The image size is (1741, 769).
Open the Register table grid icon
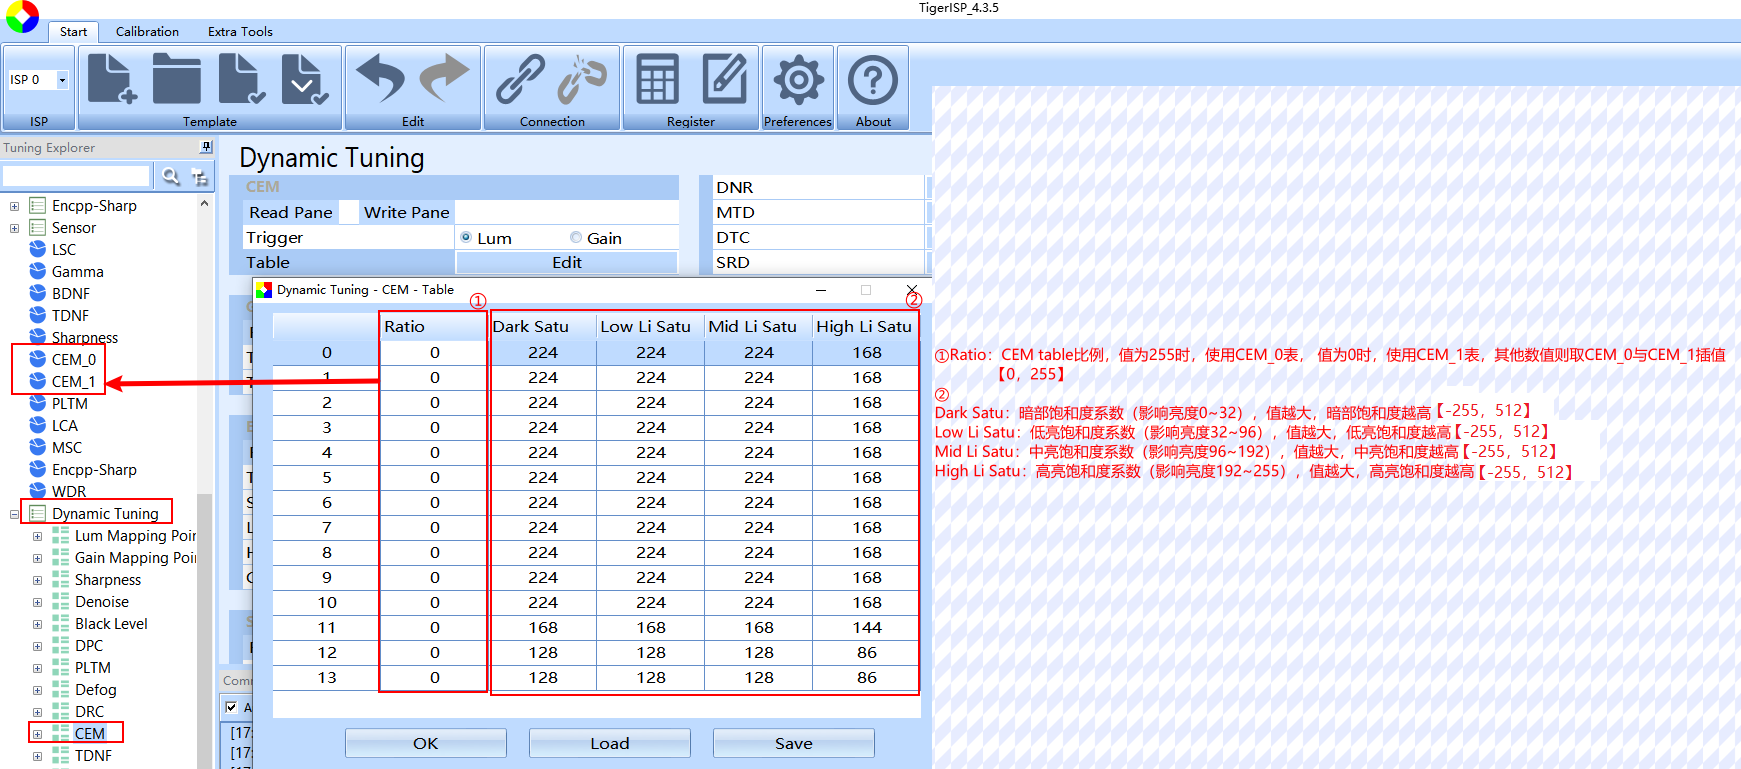[x=658, y=79]
